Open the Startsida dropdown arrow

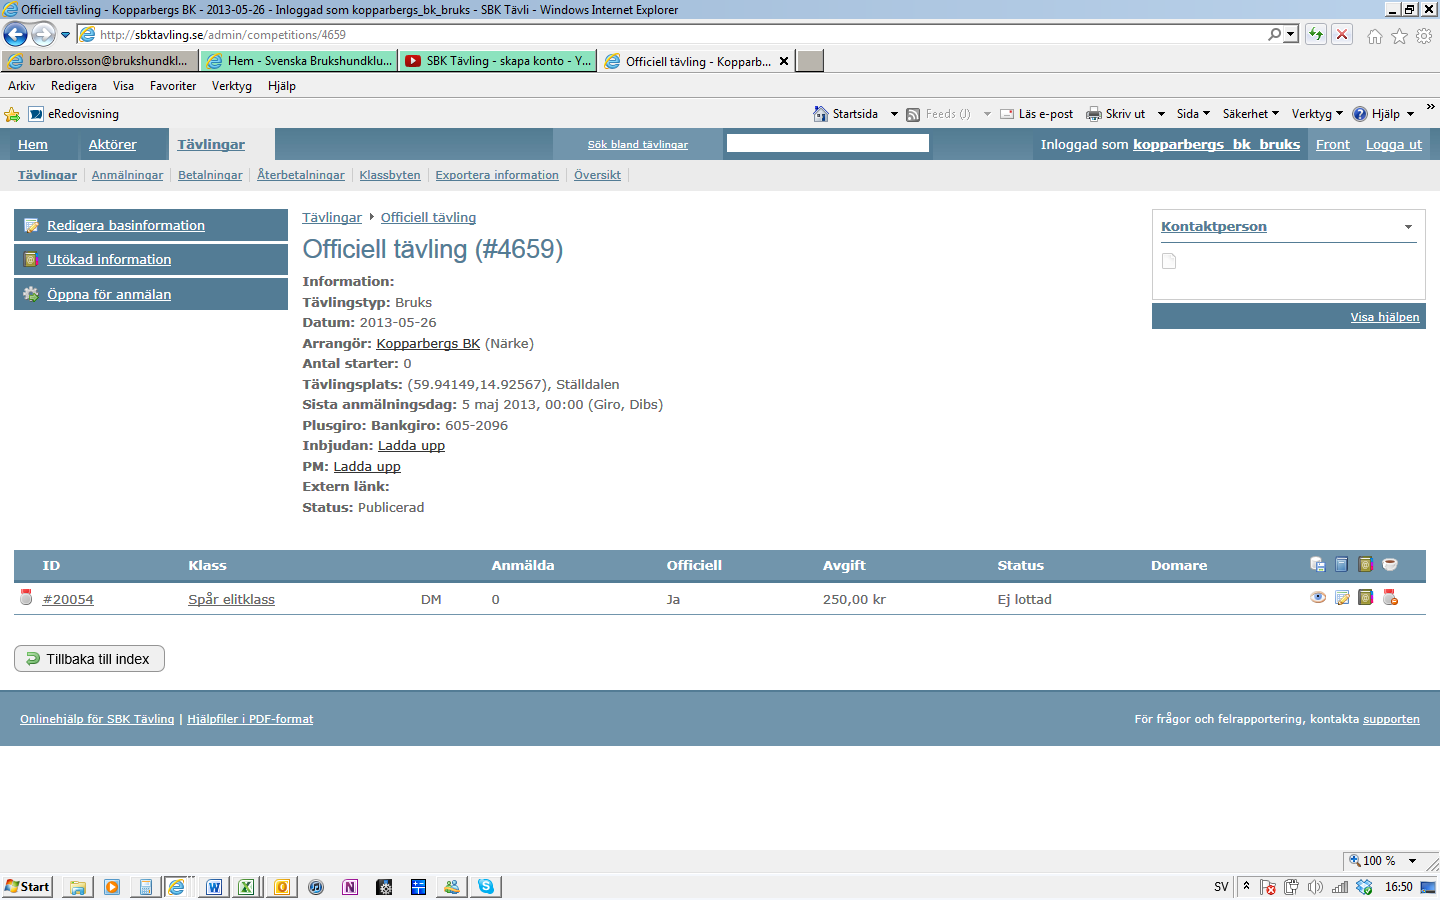(894, 114)
